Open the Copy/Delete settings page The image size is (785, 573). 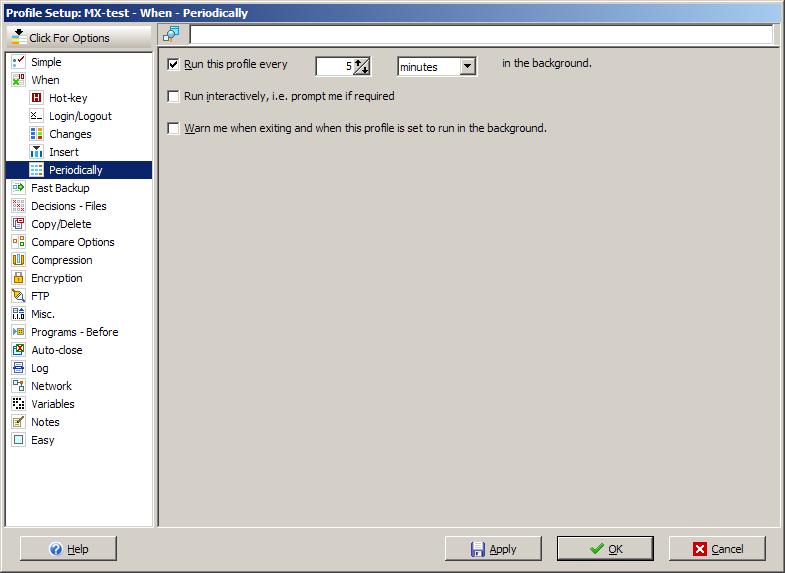[x=61, y=224]
